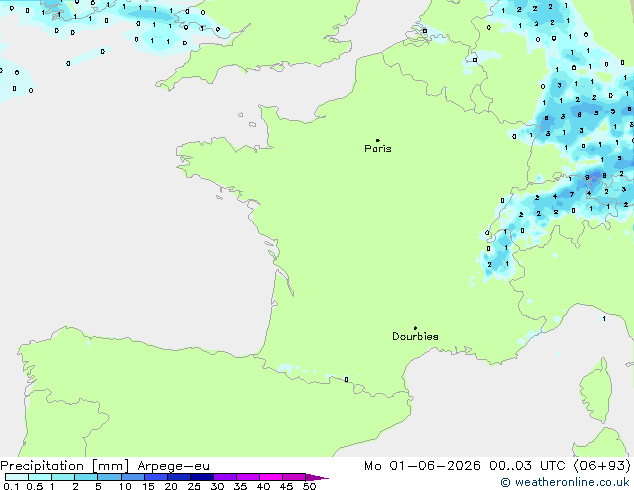Click the Paris location dot marker

378,140
